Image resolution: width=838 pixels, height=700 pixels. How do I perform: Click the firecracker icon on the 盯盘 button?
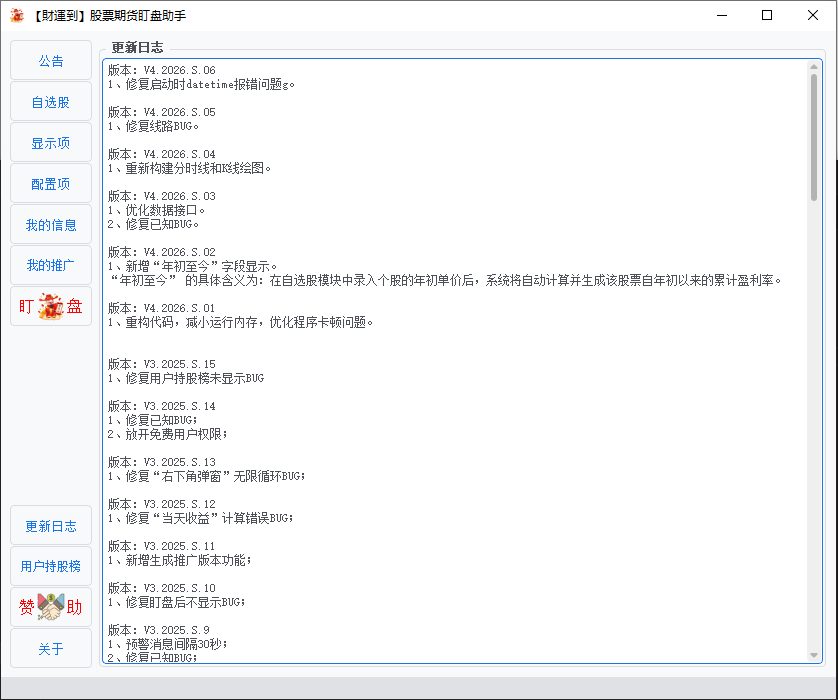(x=49, y=306)
